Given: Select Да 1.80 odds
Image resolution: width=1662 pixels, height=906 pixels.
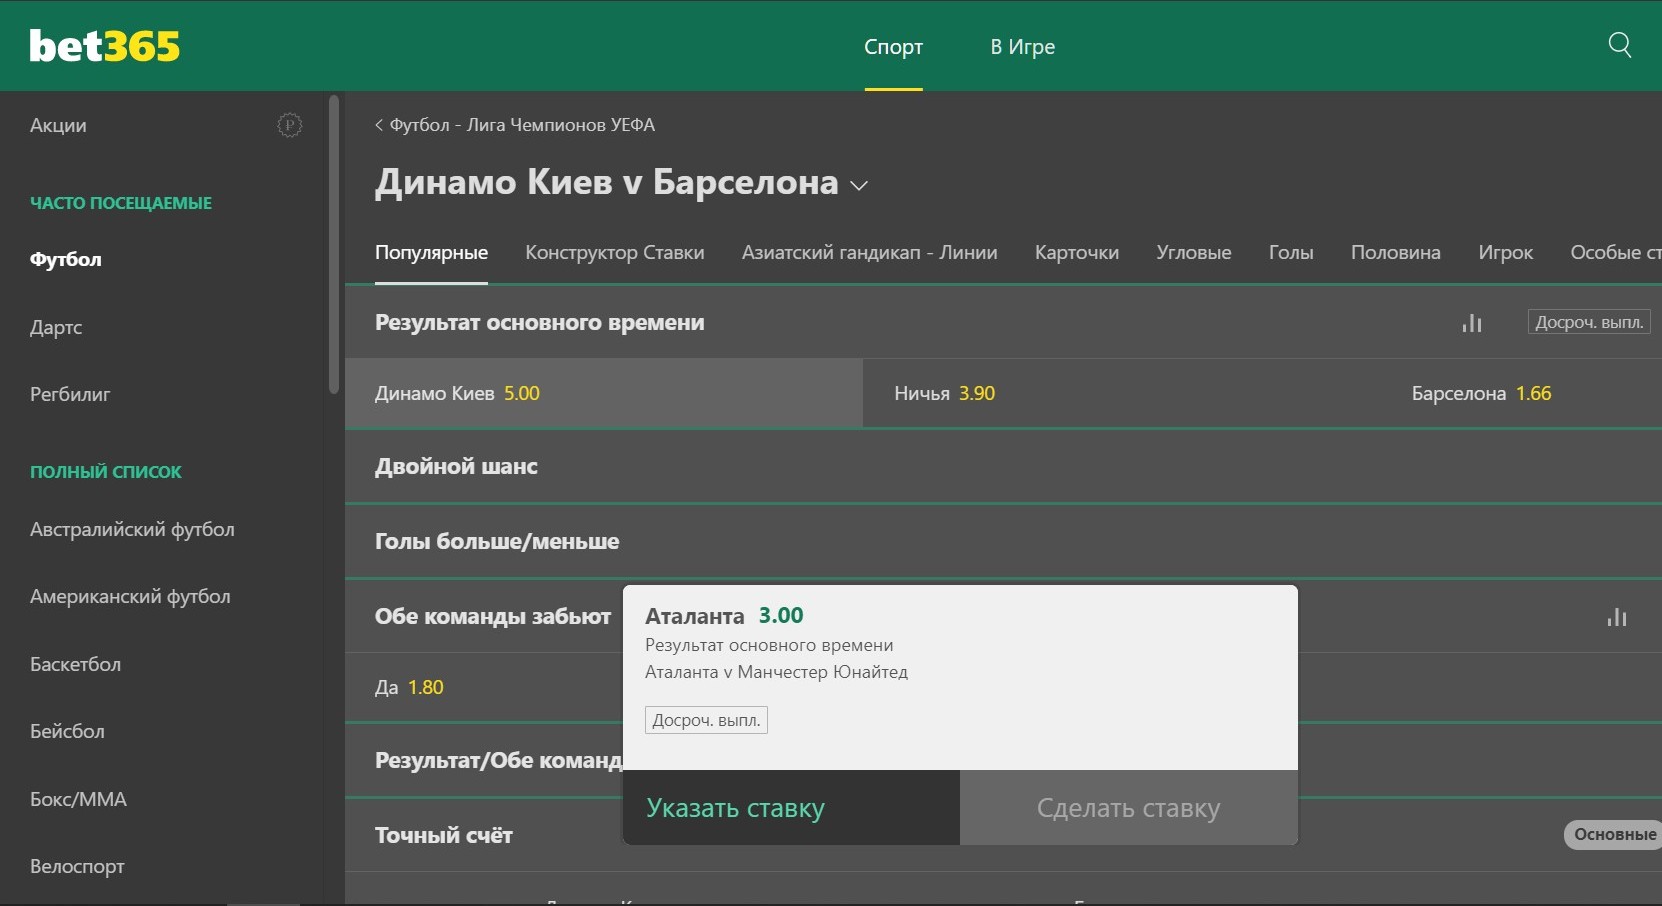Looking at the screenshot, I should pos(484,687).
